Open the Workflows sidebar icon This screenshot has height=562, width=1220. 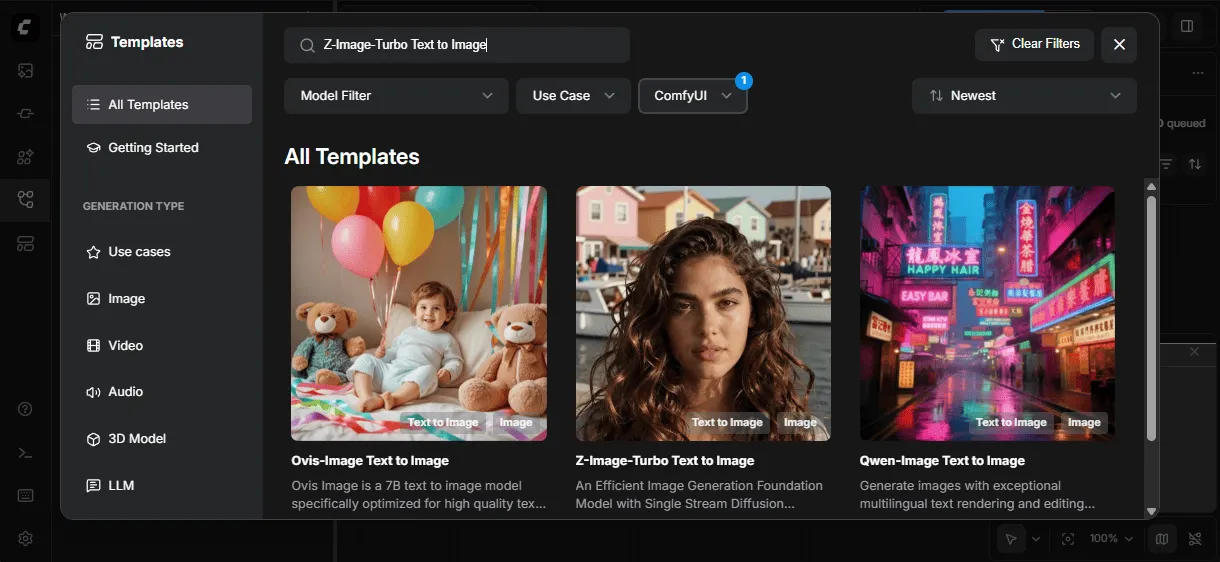tap(25, 200)
